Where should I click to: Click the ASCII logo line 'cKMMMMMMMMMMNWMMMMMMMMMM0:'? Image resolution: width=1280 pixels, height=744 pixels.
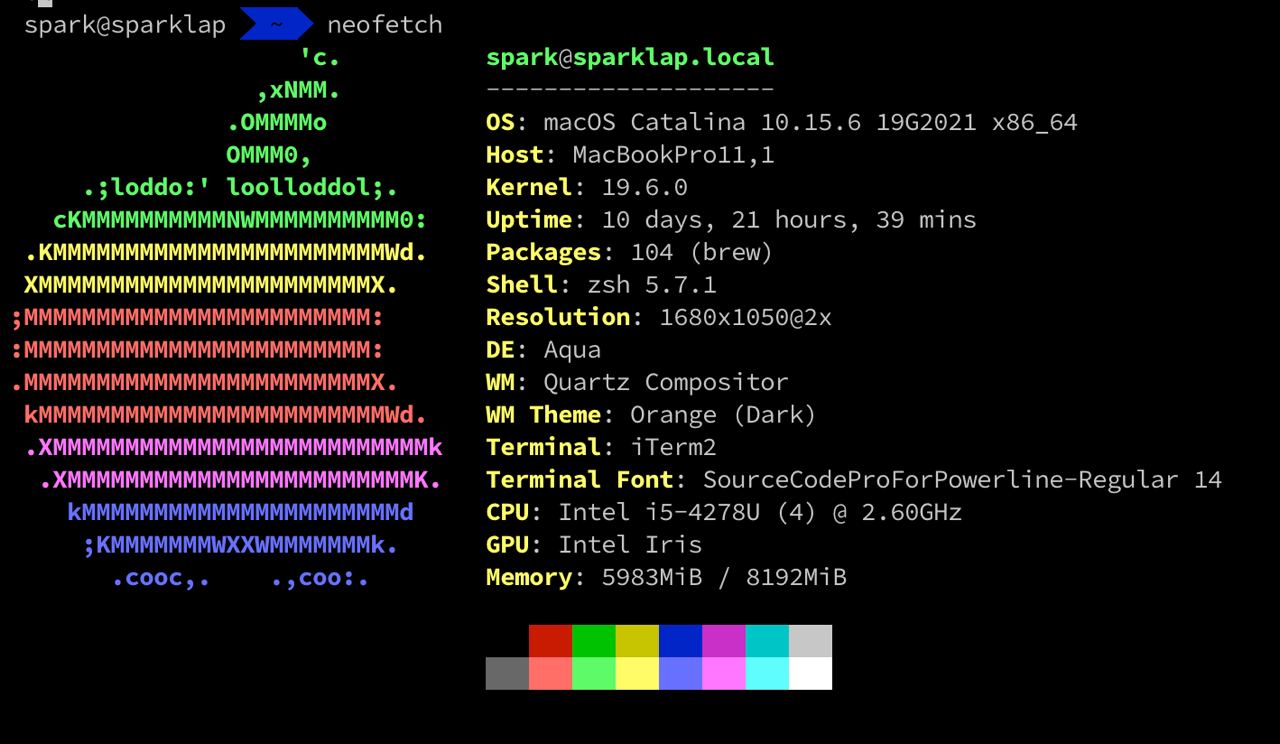click(240, 220)
